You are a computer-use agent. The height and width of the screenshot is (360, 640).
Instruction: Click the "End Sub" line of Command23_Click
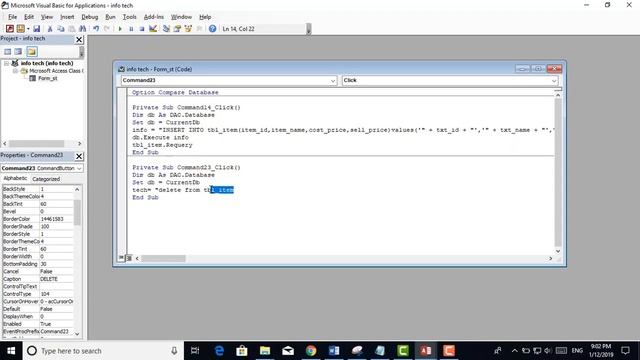[145, 198]
